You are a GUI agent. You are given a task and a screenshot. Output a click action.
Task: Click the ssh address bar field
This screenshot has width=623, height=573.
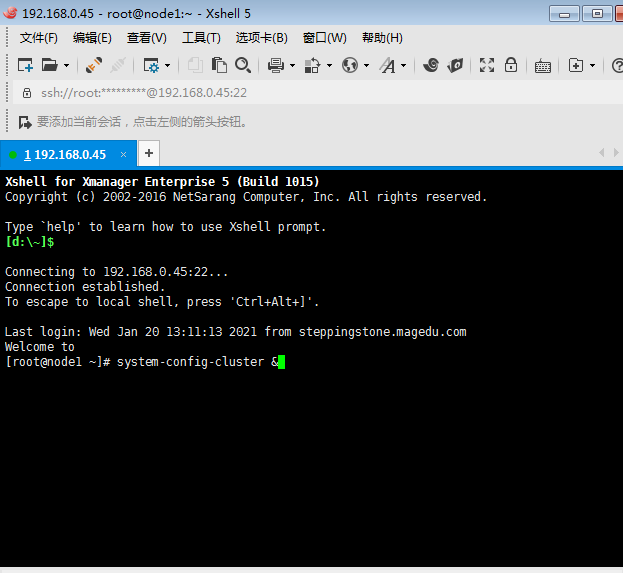click(x=318, y=93)
